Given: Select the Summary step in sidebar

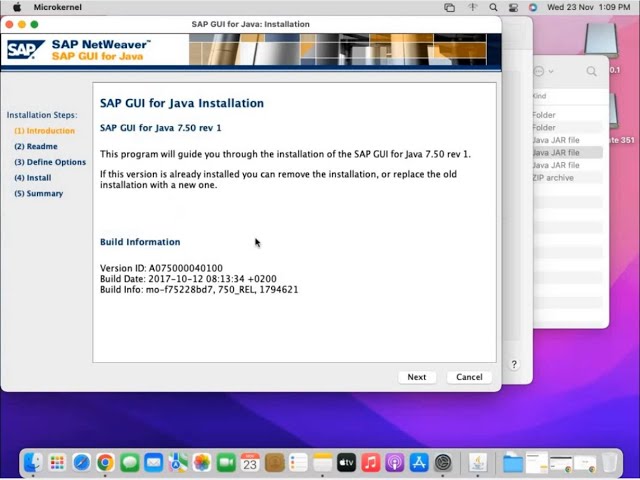Looking at the screenshot, I should pos(39,193).
